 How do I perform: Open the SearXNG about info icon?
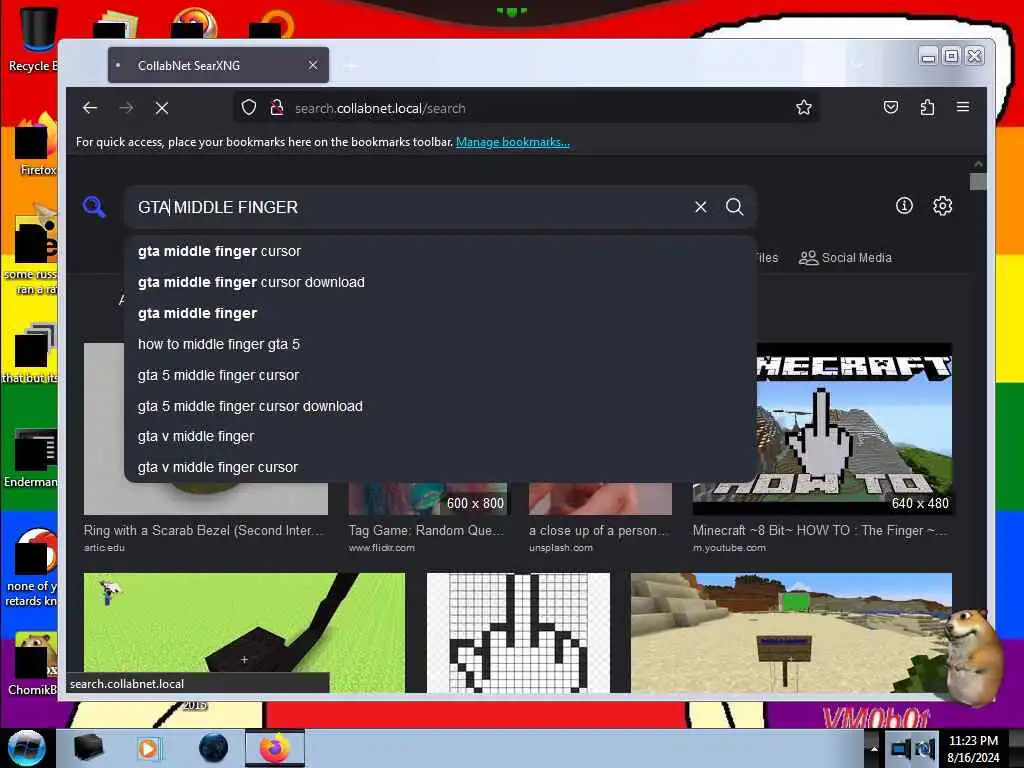(904, 206)
